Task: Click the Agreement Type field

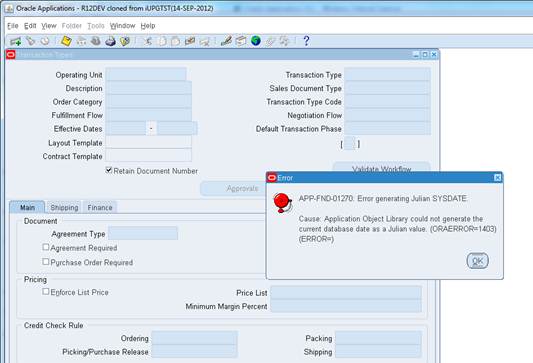Action: click(x=143, y=234)
